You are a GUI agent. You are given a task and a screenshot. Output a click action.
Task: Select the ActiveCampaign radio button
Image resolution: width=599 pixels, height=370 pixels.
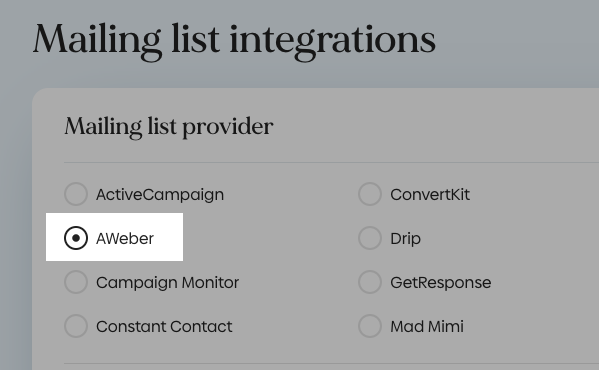[76, 194]
